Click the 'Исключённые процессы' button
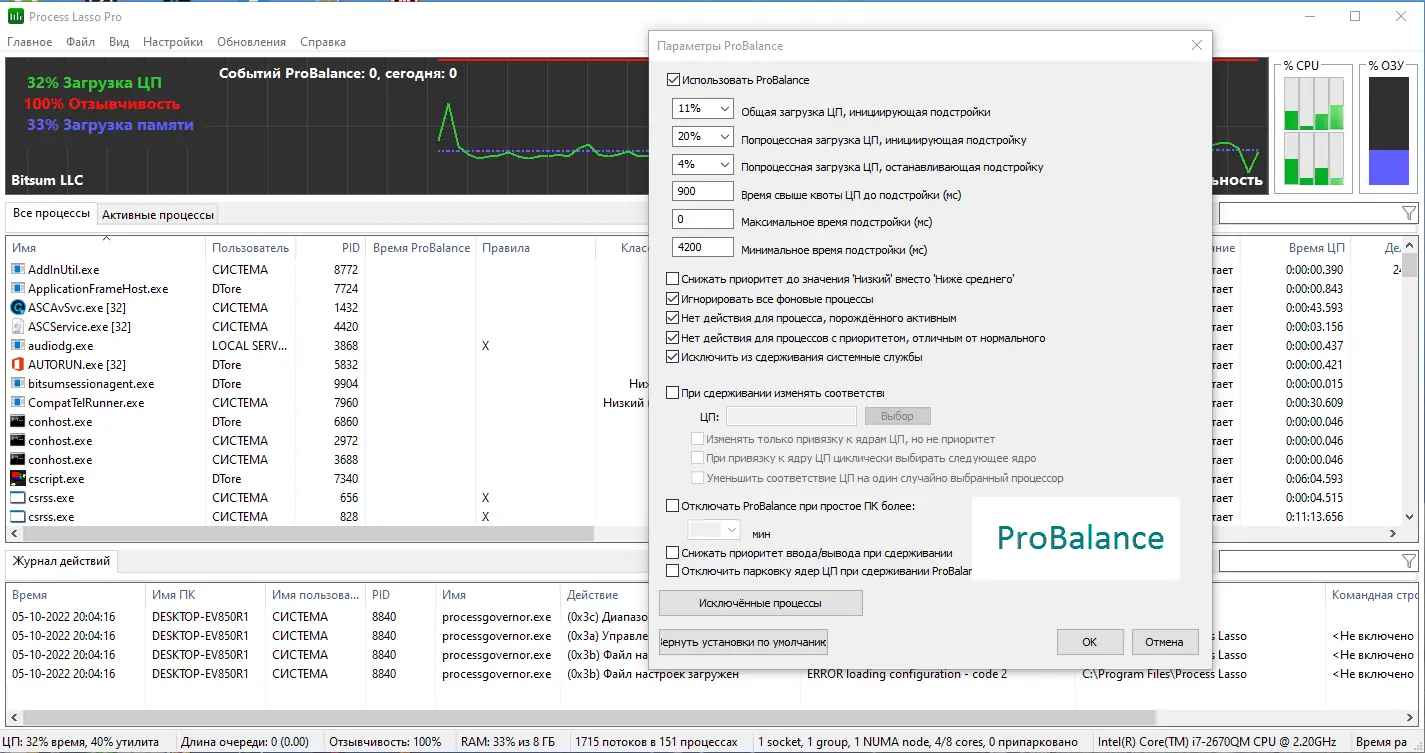This screenshot has width=1425, height=753. click(760, 603)
